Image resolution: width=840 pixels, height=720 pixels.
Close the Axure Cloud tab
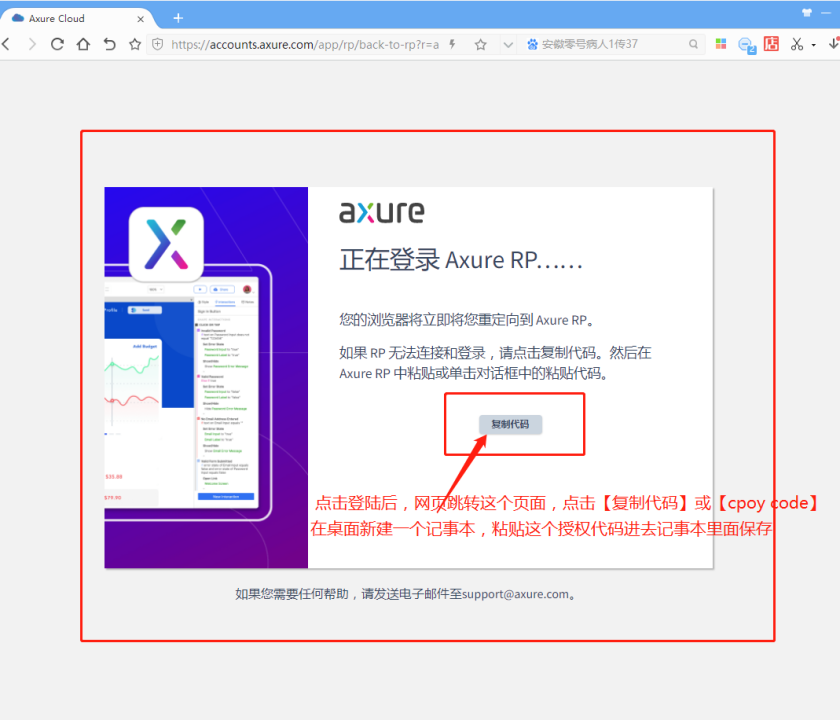pyautogui.click(x=140, y=19)
